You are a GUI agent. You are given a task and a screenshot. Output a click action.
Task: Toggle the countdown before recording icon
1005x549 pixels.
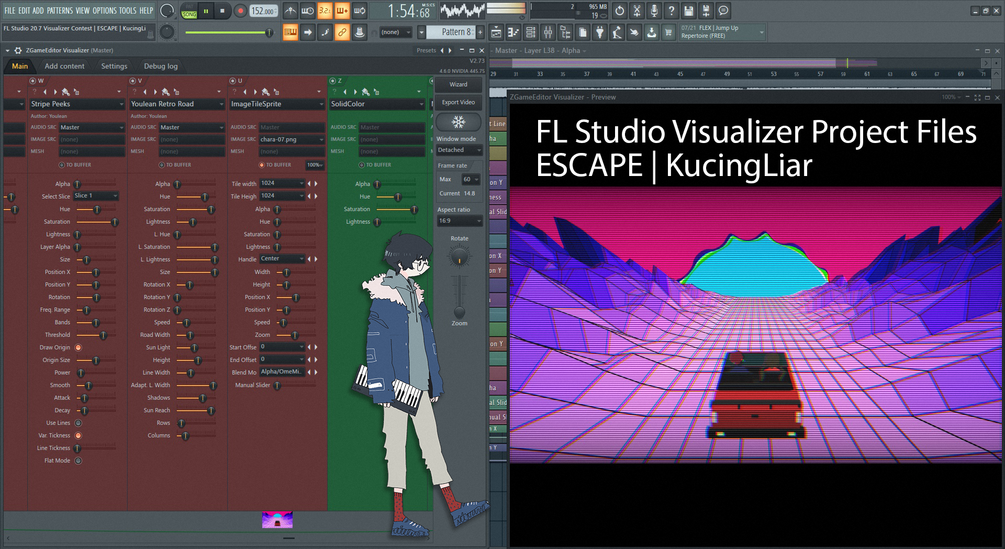coord(324,11)
